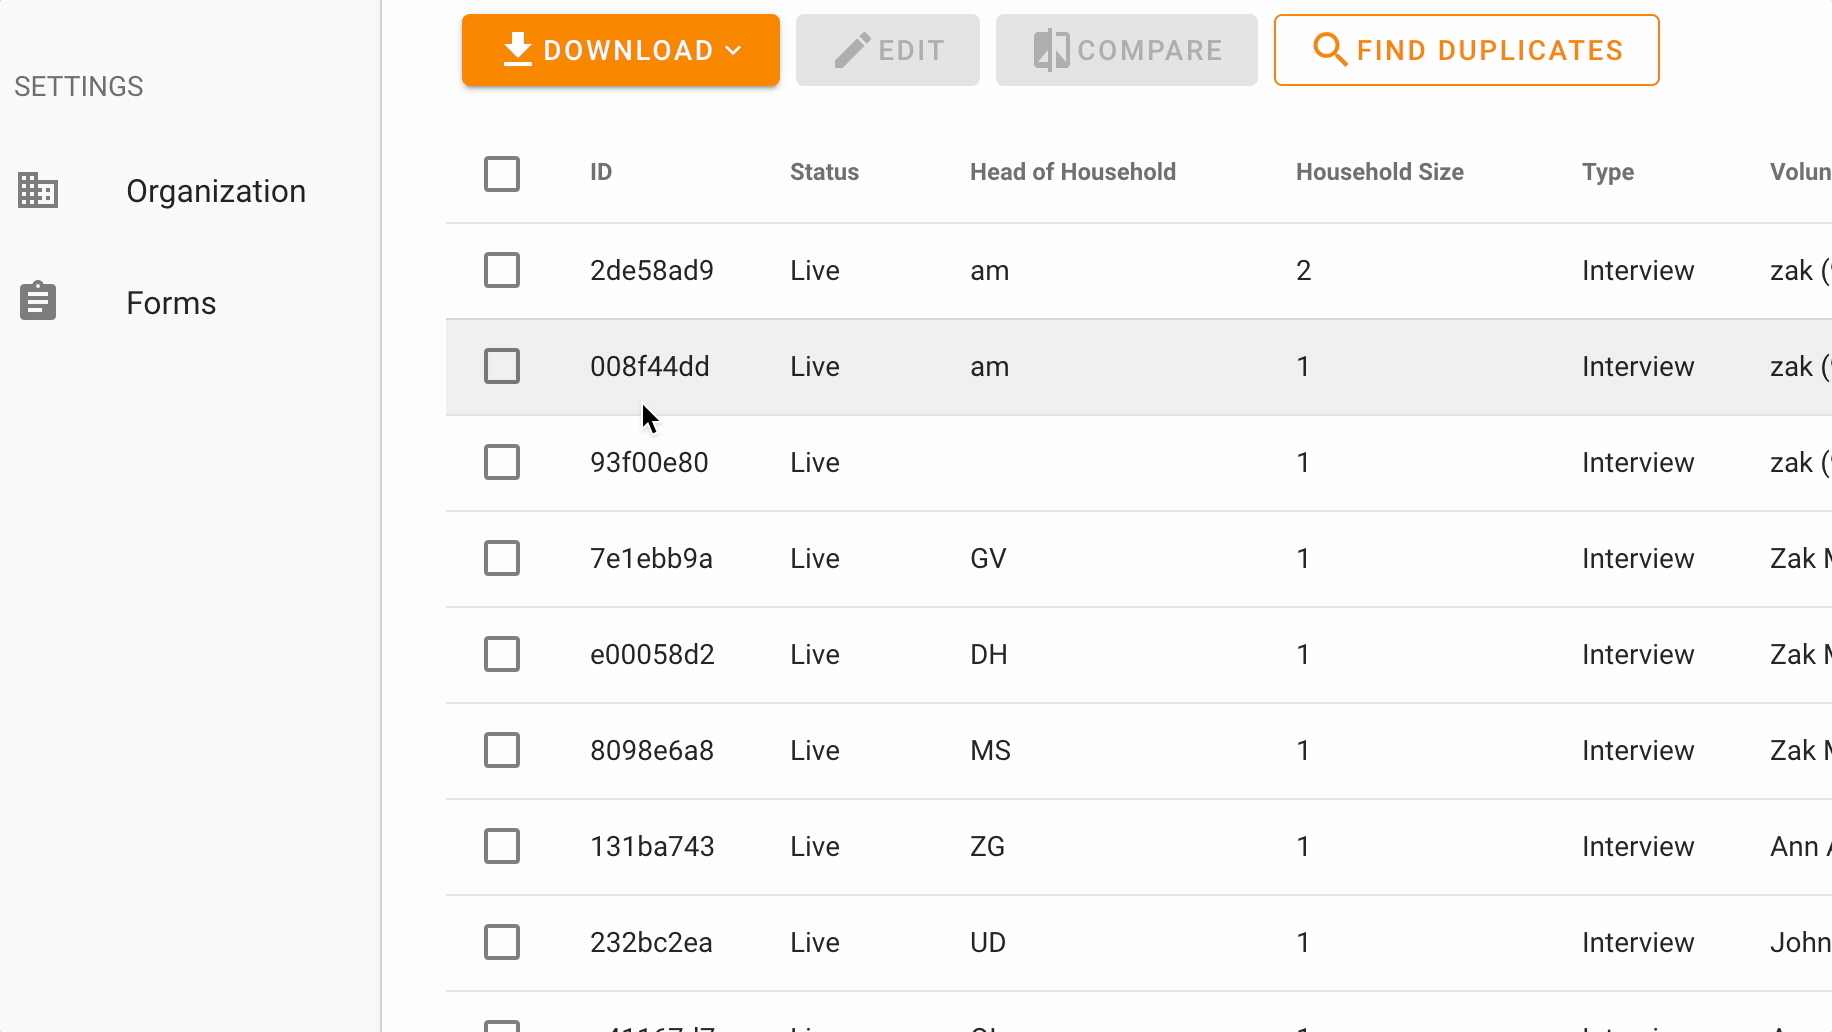
Task: Select the checkbox for row 232bc2ea
Action: 502,942
